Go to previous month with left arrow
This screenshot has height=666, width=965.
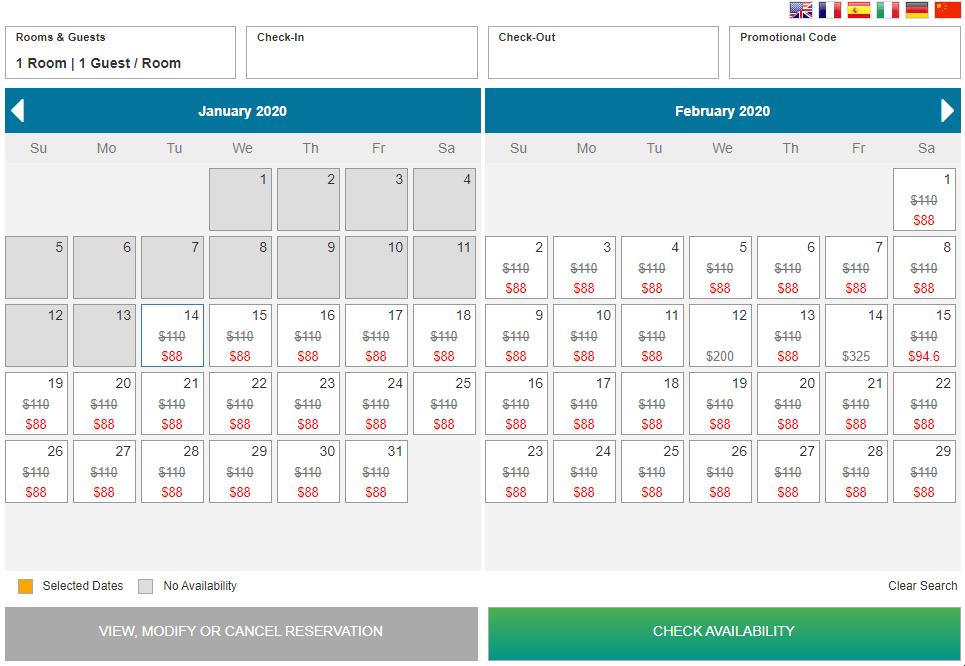(17, 111)
